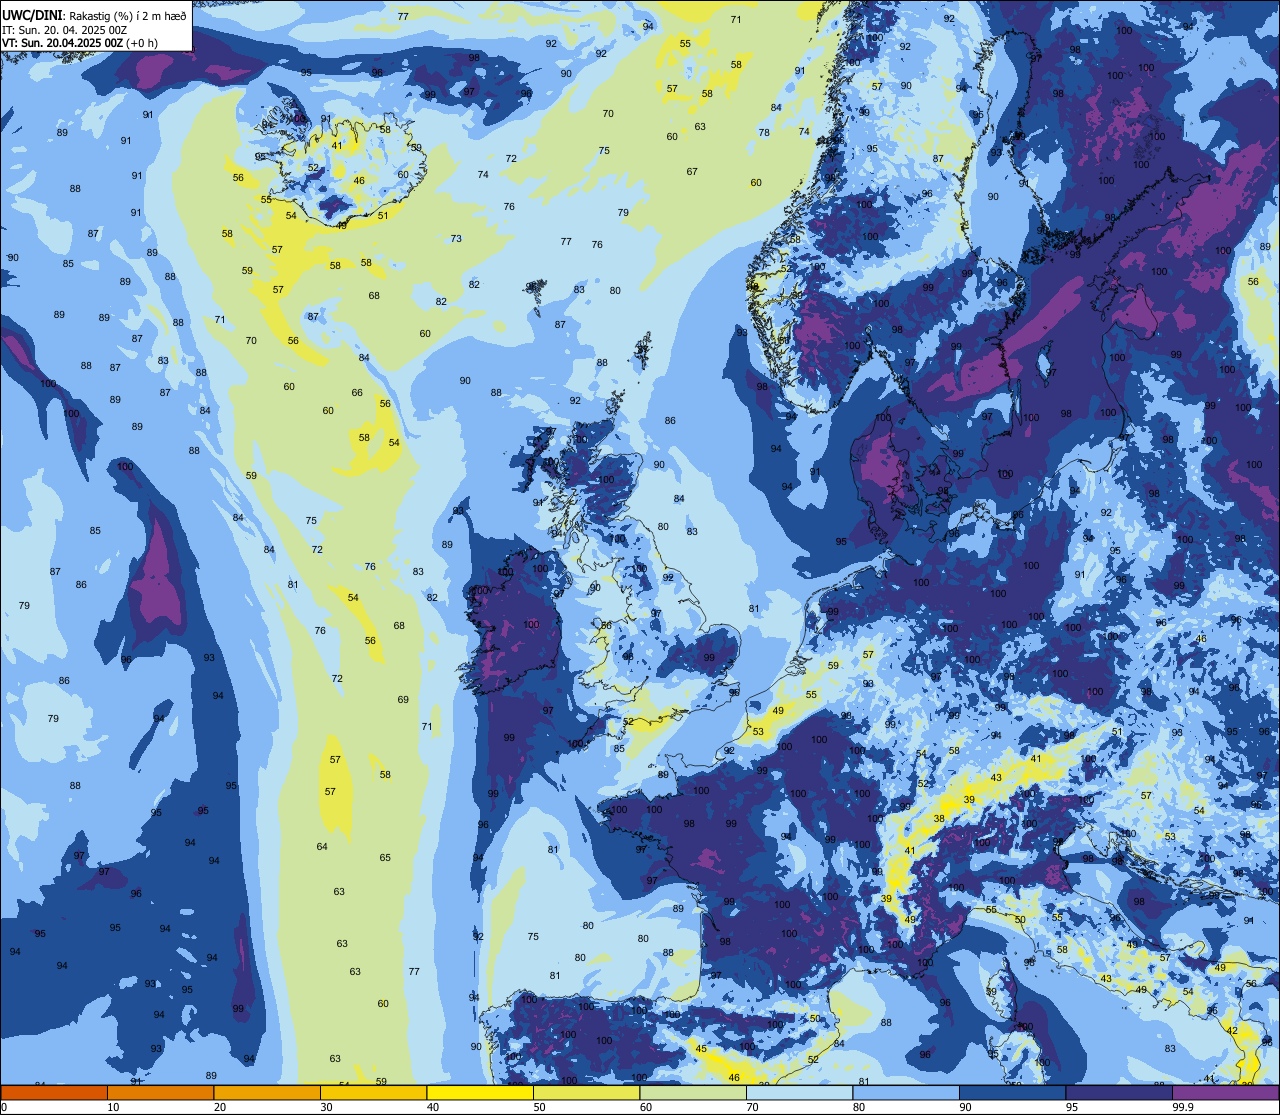Click the humidity value 46 over Iceland
Viewport: 1280px width, 1115px height.
click(359, 181)
